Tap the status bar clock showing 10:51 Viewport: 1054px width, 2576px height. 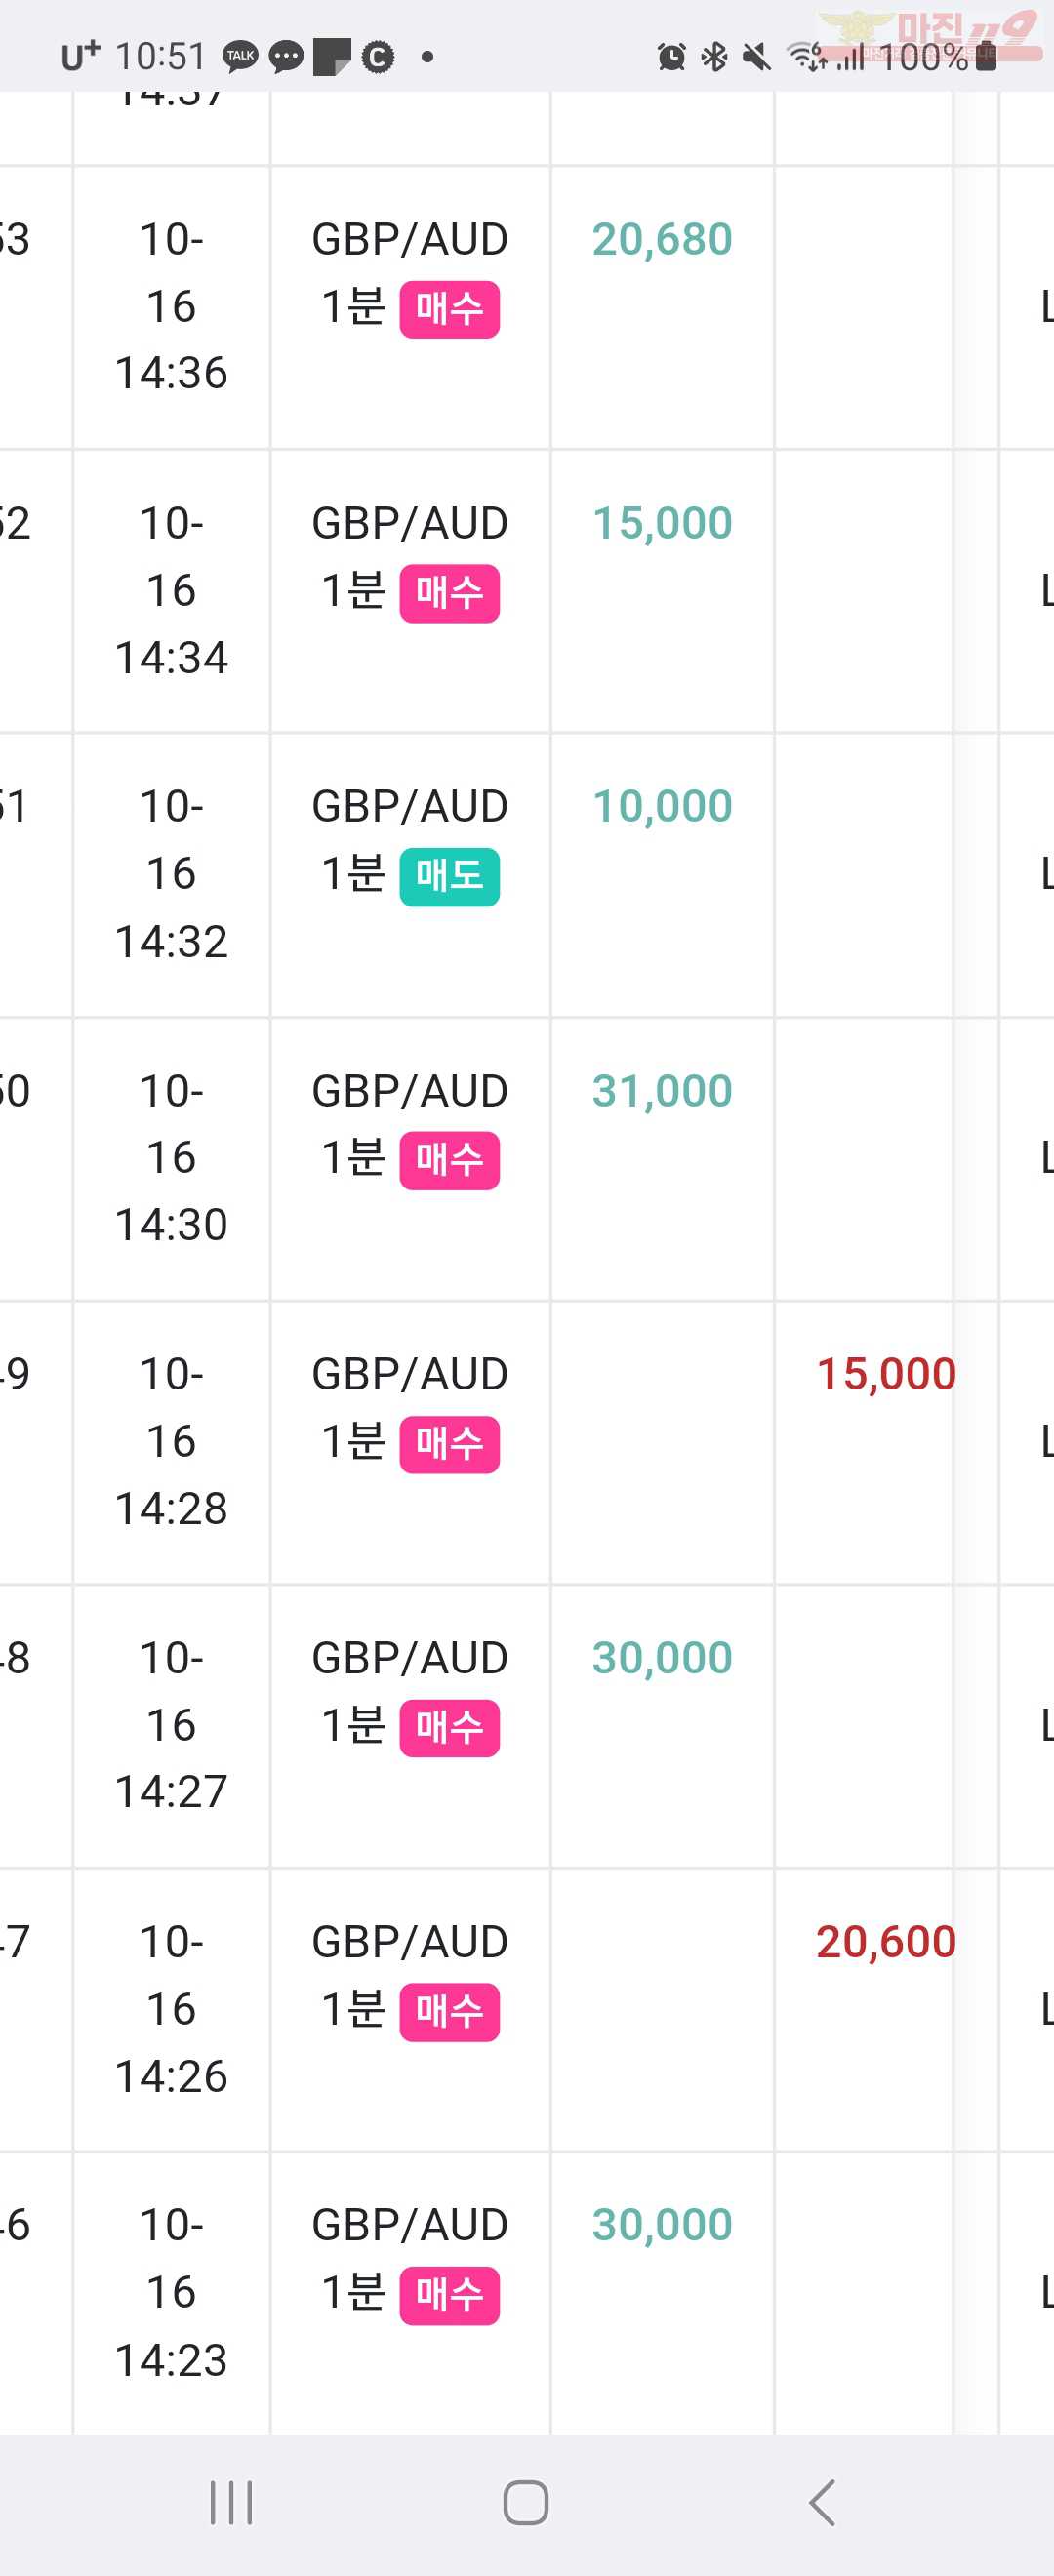160,56
